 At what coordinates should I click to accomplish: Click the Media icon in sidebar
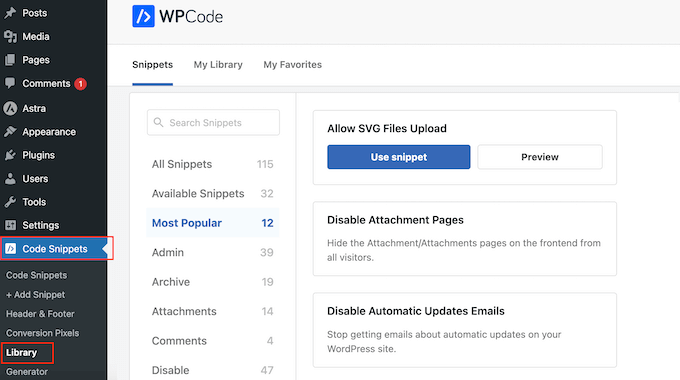click(x=10, y=36)
